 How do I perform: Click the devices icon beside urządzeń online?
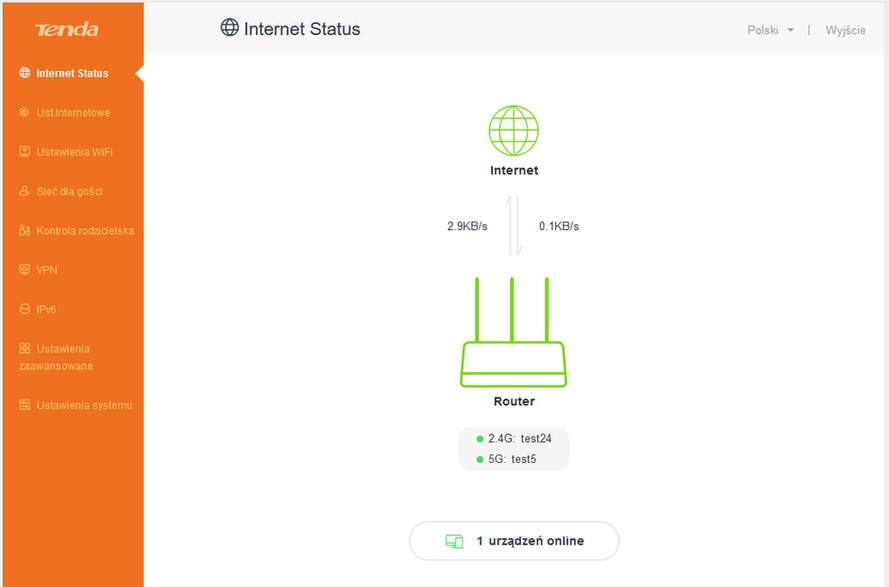[x=454, y=541]
